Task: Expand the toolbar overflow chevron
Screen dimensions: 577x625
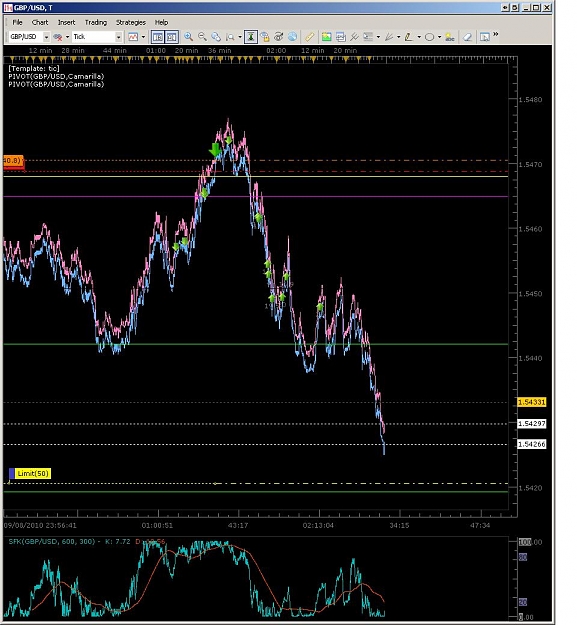Action: [496, 34]
